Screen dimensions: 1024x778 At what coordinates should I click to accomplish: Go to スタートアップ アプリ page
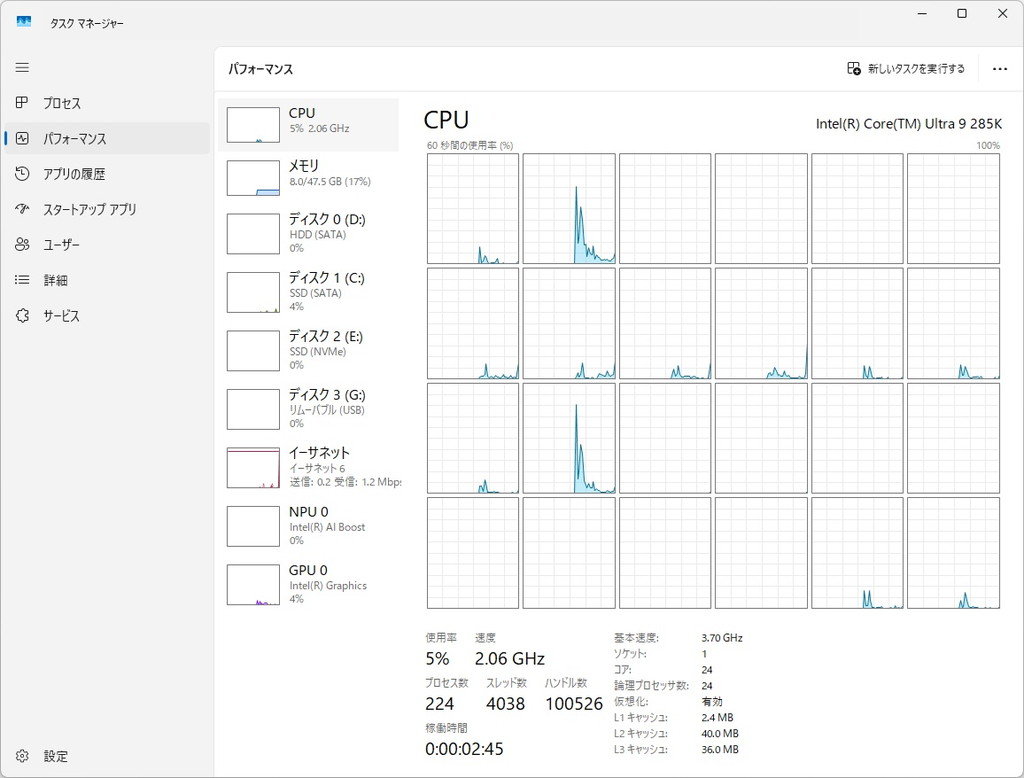coord(89,209)
